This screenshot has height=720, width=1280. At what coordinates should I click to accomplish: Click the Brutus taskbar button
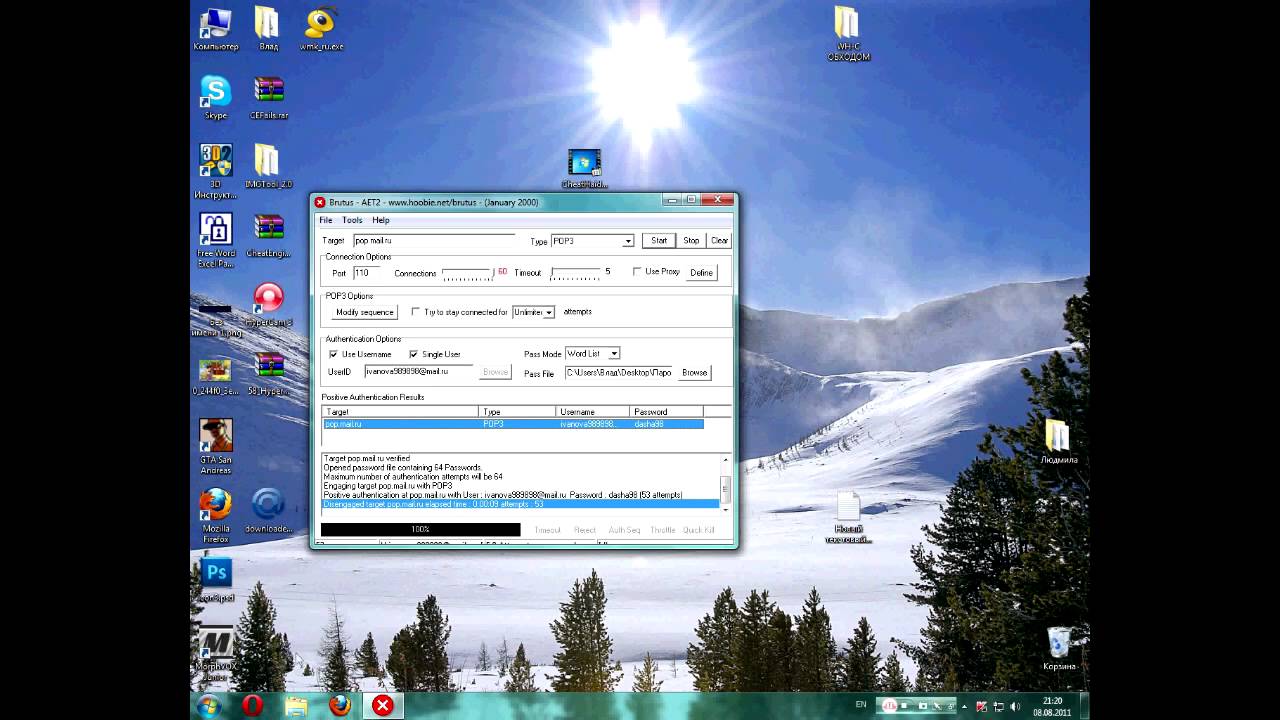point(382,706)
